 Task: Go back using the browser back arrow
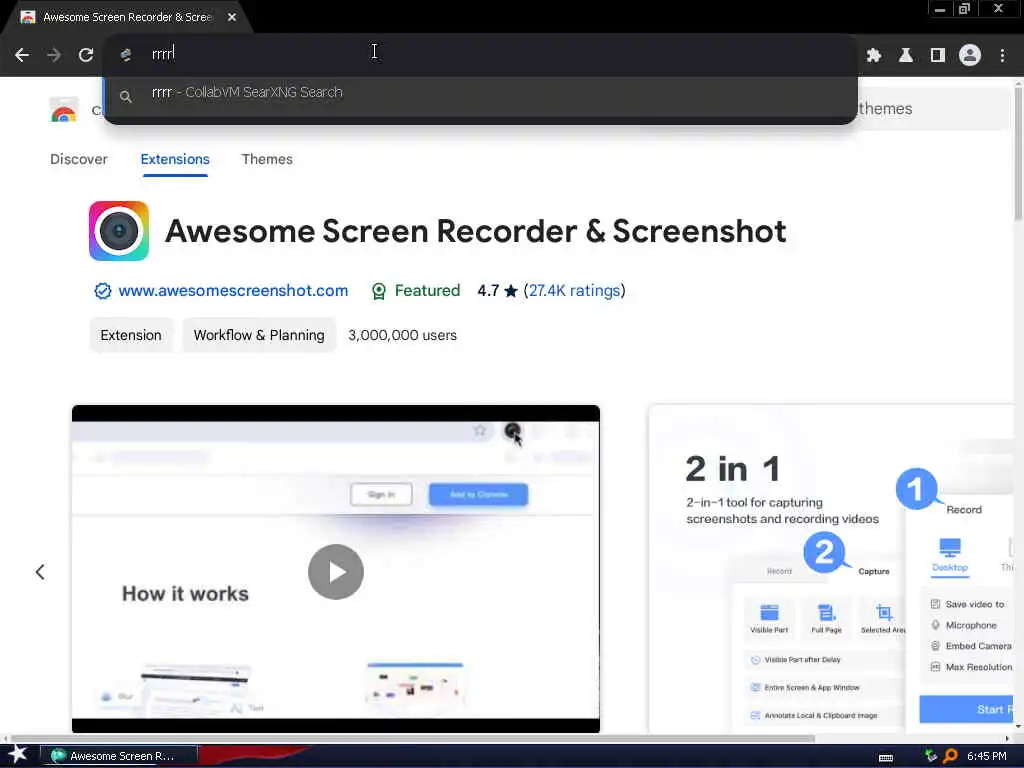pyautogui.click(x=22, y=55)
